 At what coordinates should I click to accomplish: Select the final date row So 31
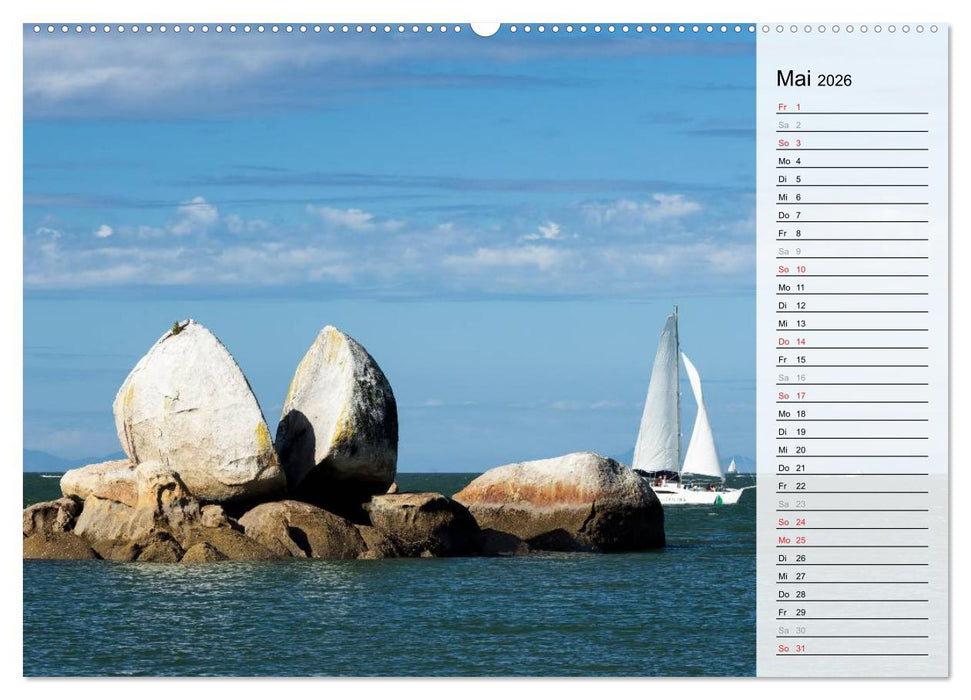tap(790, 649)
